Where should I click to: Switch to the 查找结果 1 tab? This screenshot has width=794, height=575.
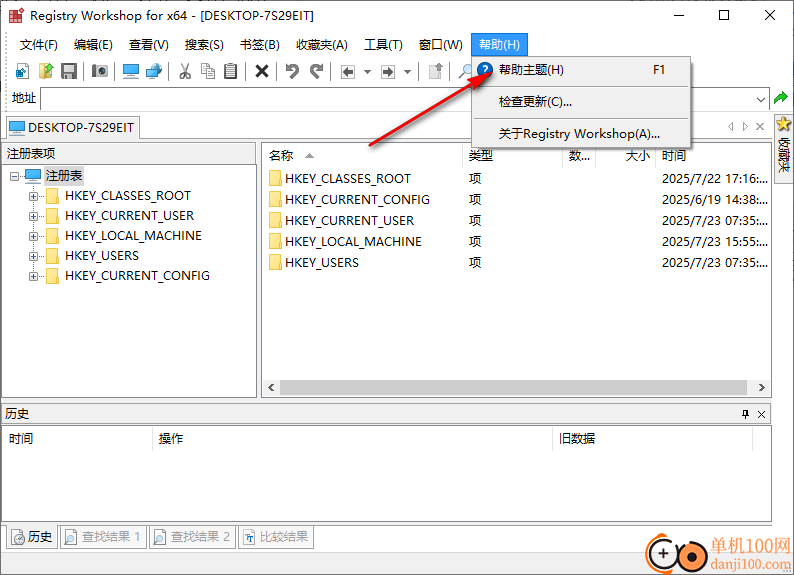point(103,537)
